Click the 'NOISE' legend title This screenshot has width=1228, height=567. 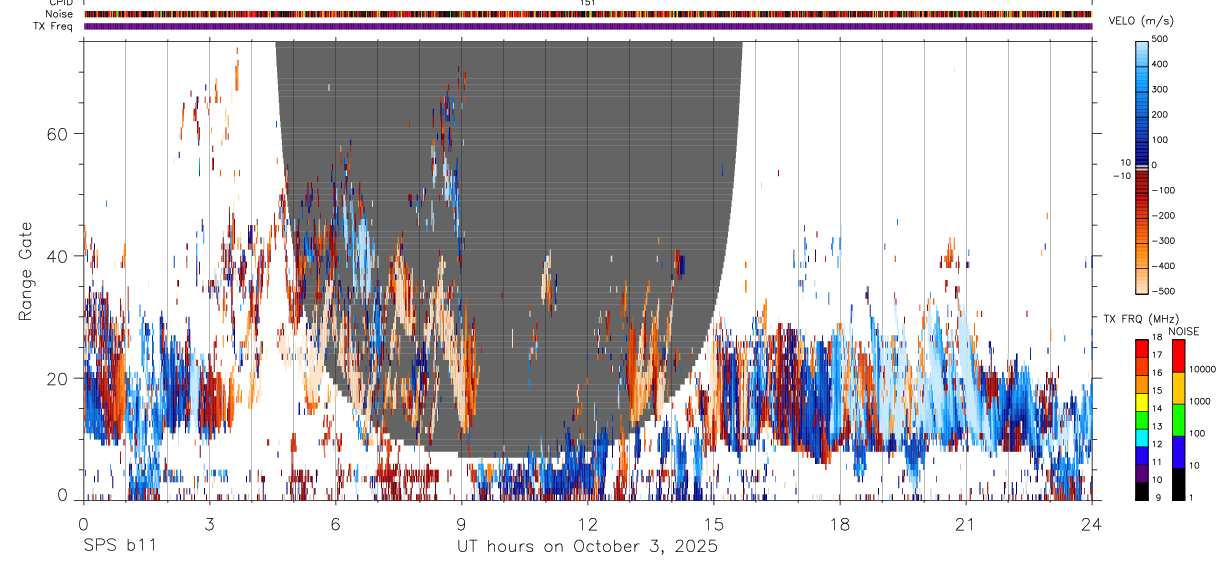click(x=1183, y=331)
